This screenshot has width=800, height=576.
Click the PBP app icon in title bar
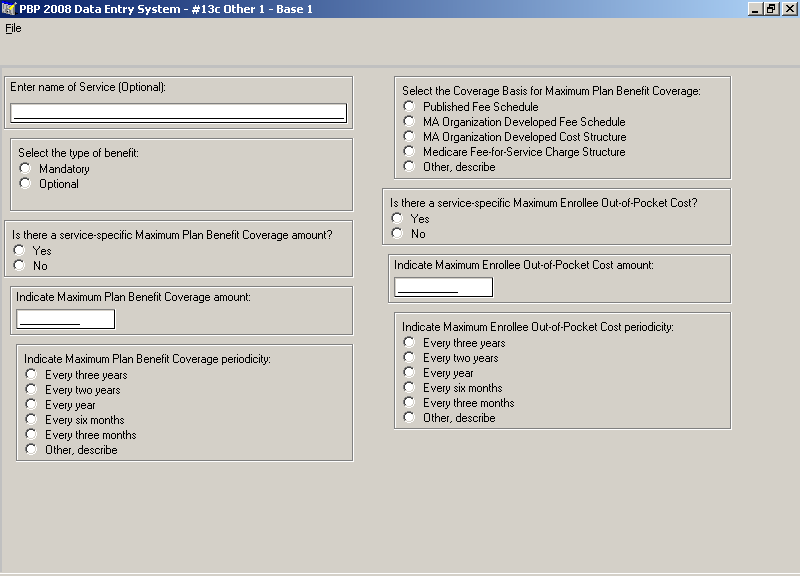9,9
